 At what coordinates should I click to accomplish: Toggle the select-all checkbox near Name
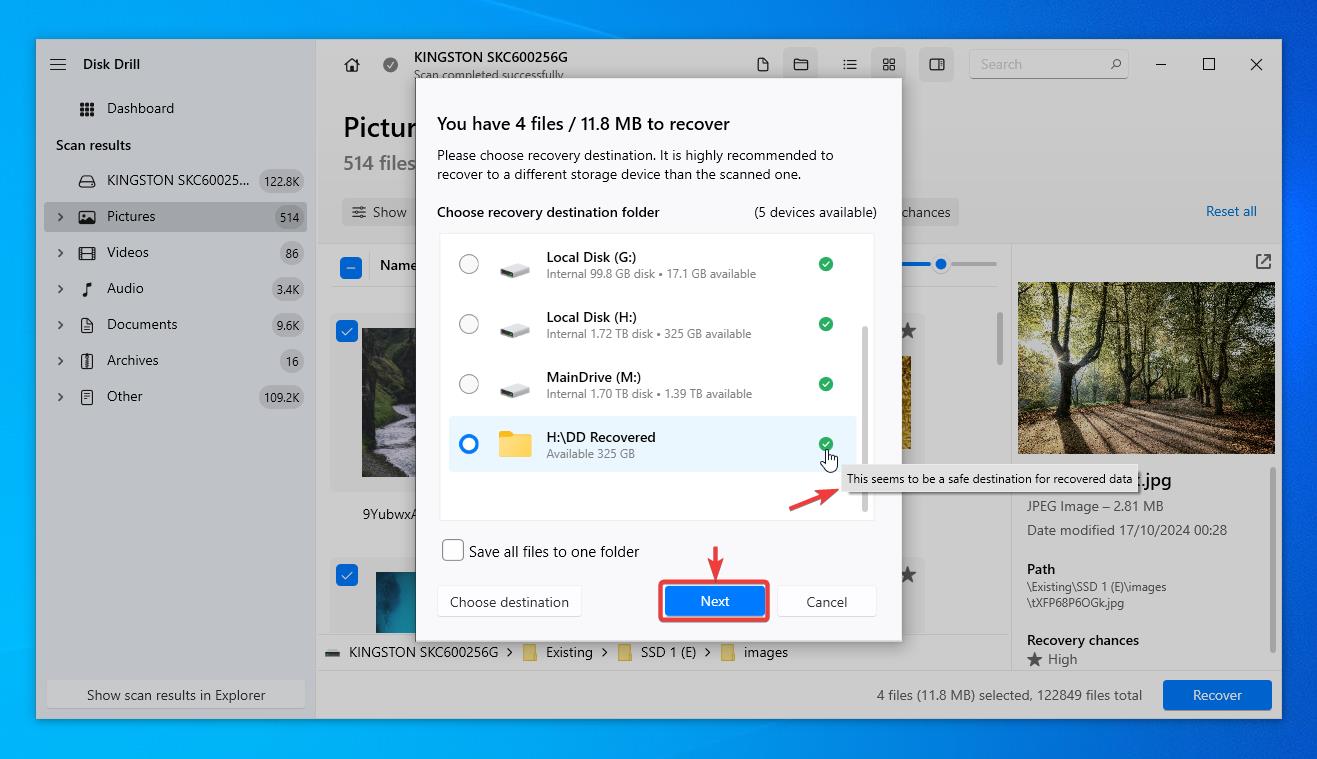tap(351, 267)
